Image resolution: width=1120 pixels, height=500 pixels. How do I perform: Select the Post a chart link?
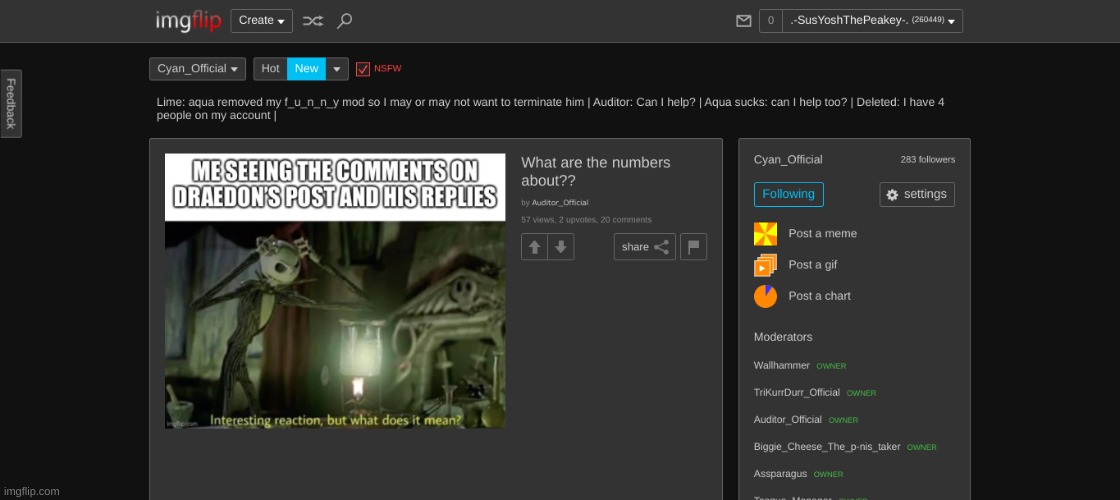click(x=819, y=296)
